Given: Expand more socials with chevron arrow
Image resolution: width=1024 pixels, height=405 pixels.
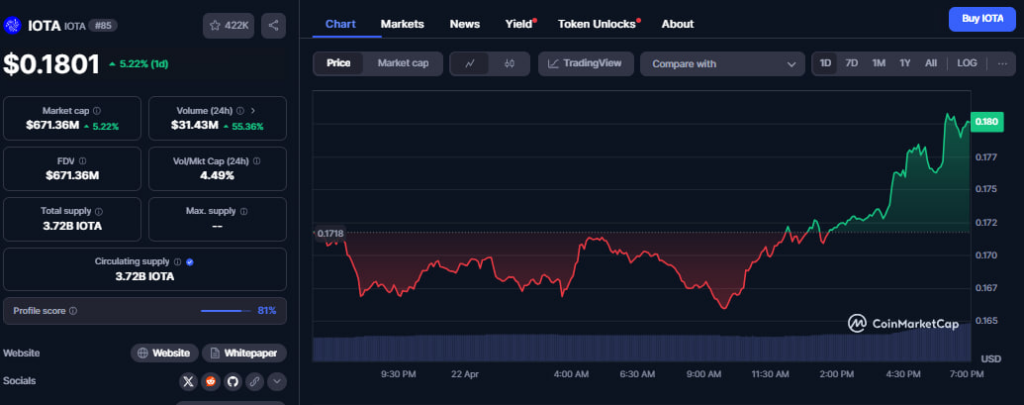Looking at the screenshot, I should pyautogui.click(x=277, y=381).
